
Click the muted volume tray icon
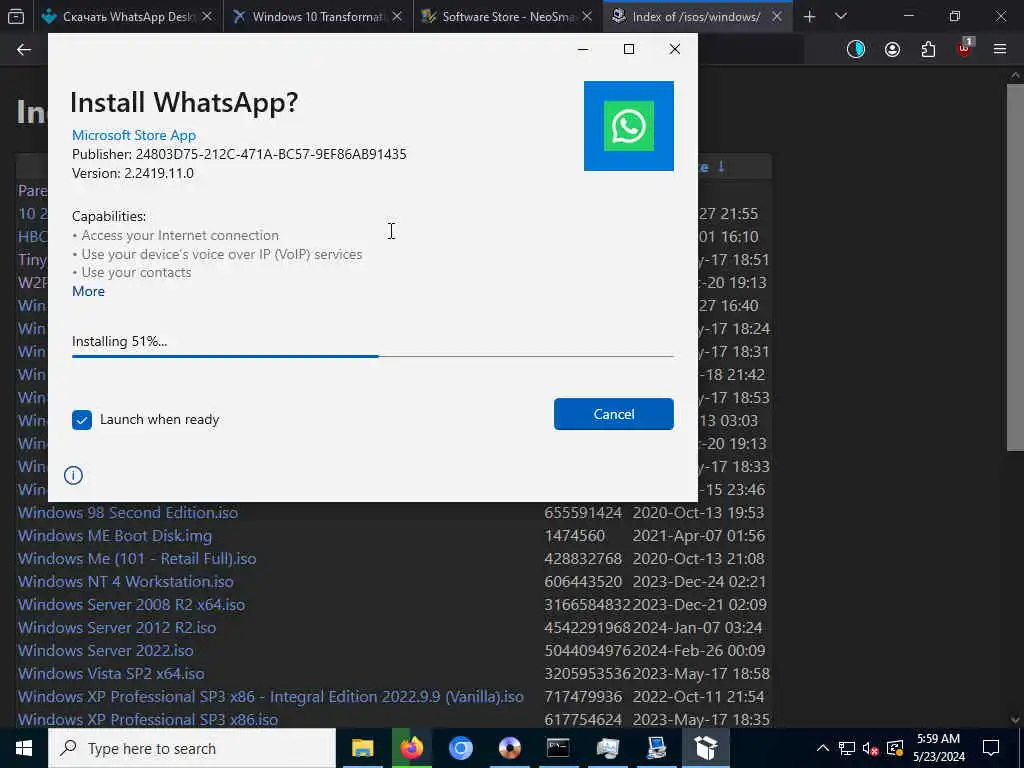(871, 748)
